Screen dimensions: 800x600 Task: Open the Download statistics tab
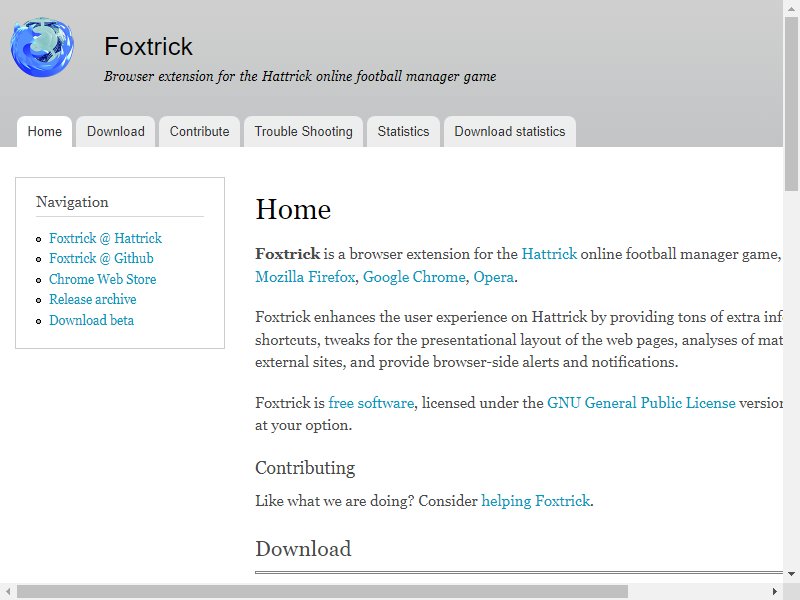[x=510, y=132]
